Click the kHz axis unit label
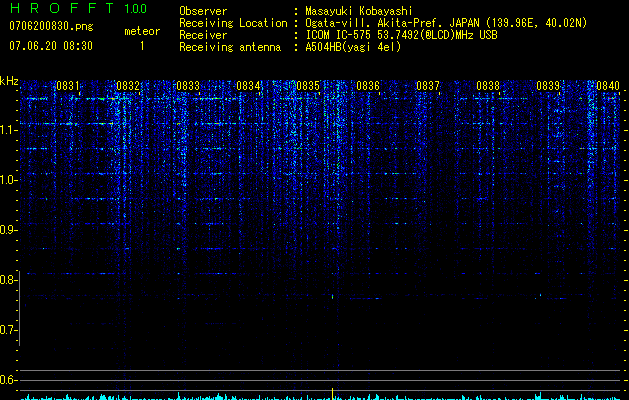Viewport: 629px width, 400px height. point(9,81)
